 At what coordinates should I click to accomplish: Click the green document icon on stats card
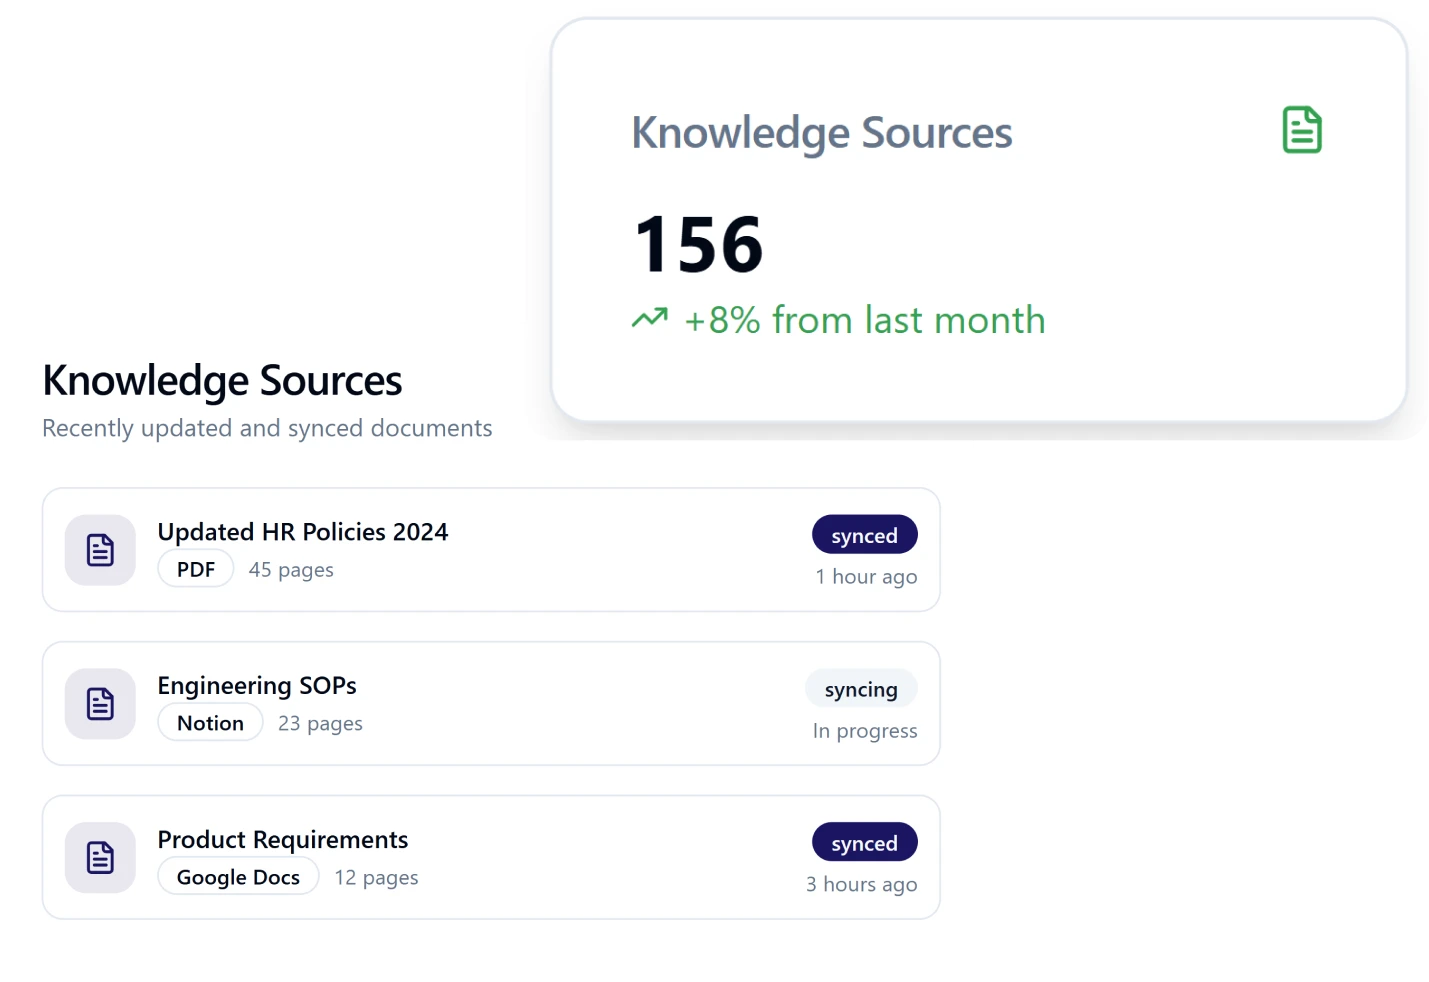pos(1301,130)
